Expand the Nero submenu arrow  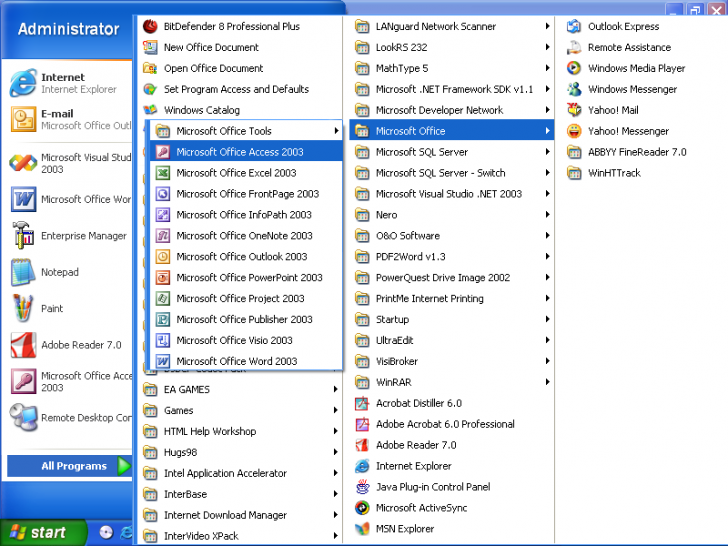547,214
